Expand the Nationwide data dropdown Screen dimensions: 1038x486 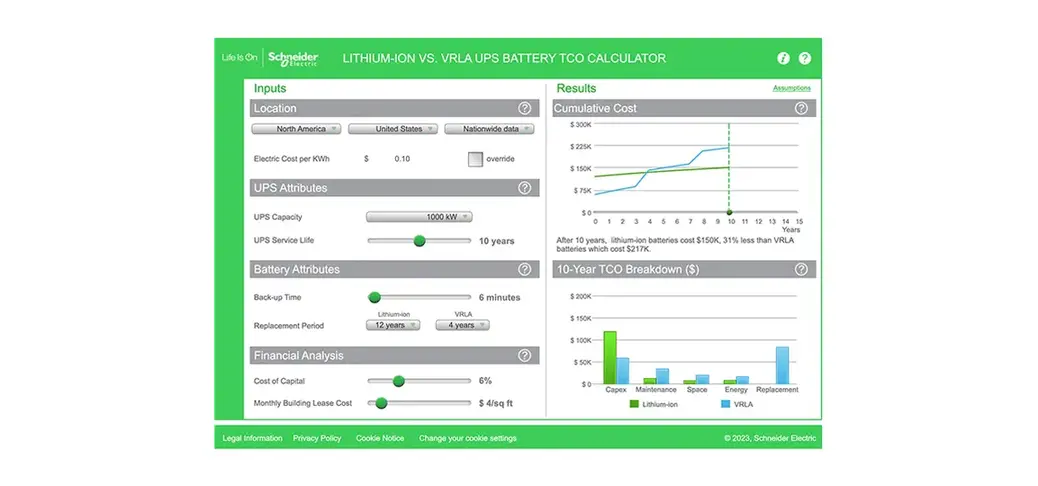[x=489, y=129]
